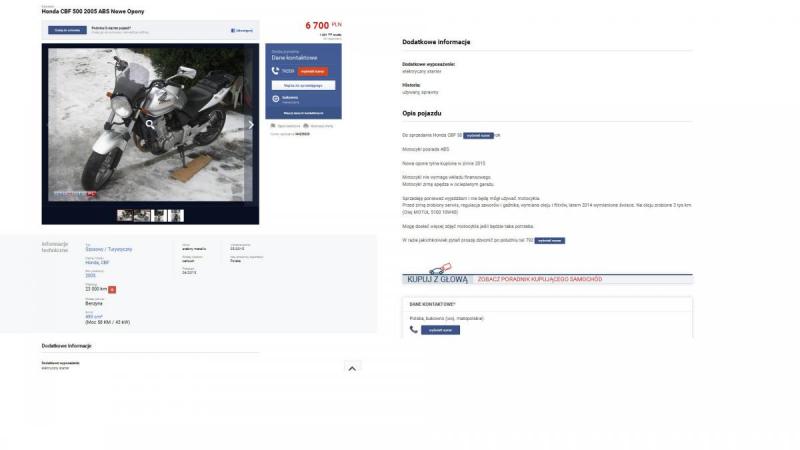This screenshot has height=450, width=800.
Task: Select the third photo thumbnail
Action: pos(159,215)
